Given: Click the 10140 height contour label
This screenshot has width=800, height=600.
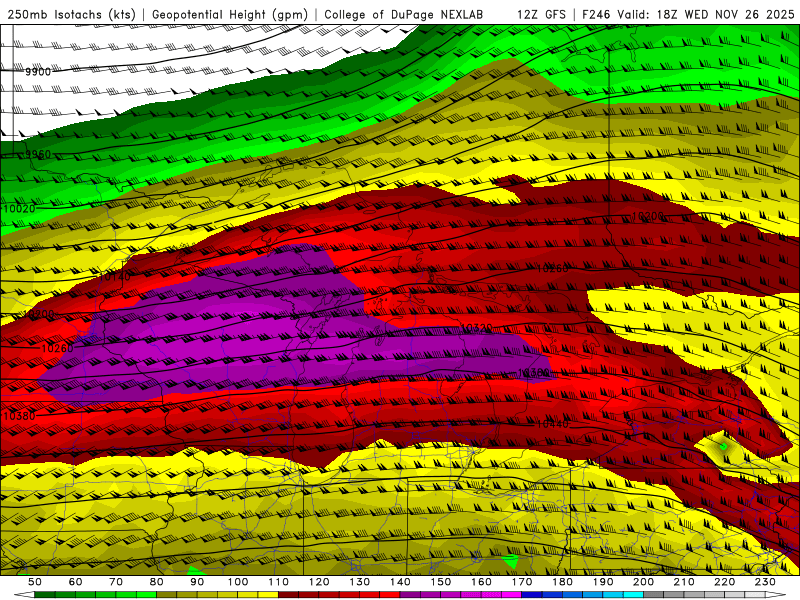Looking at the screenshot, I should pyautogui.click(x=114, y=277).
